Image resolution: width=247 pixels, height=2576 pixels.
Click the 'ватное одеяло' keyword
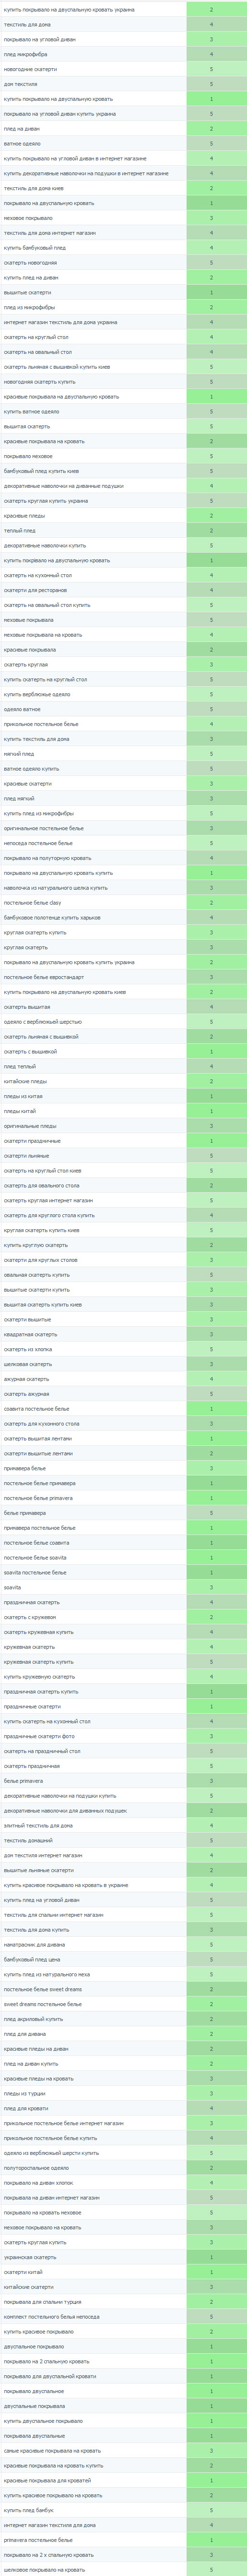click(22, 143)
